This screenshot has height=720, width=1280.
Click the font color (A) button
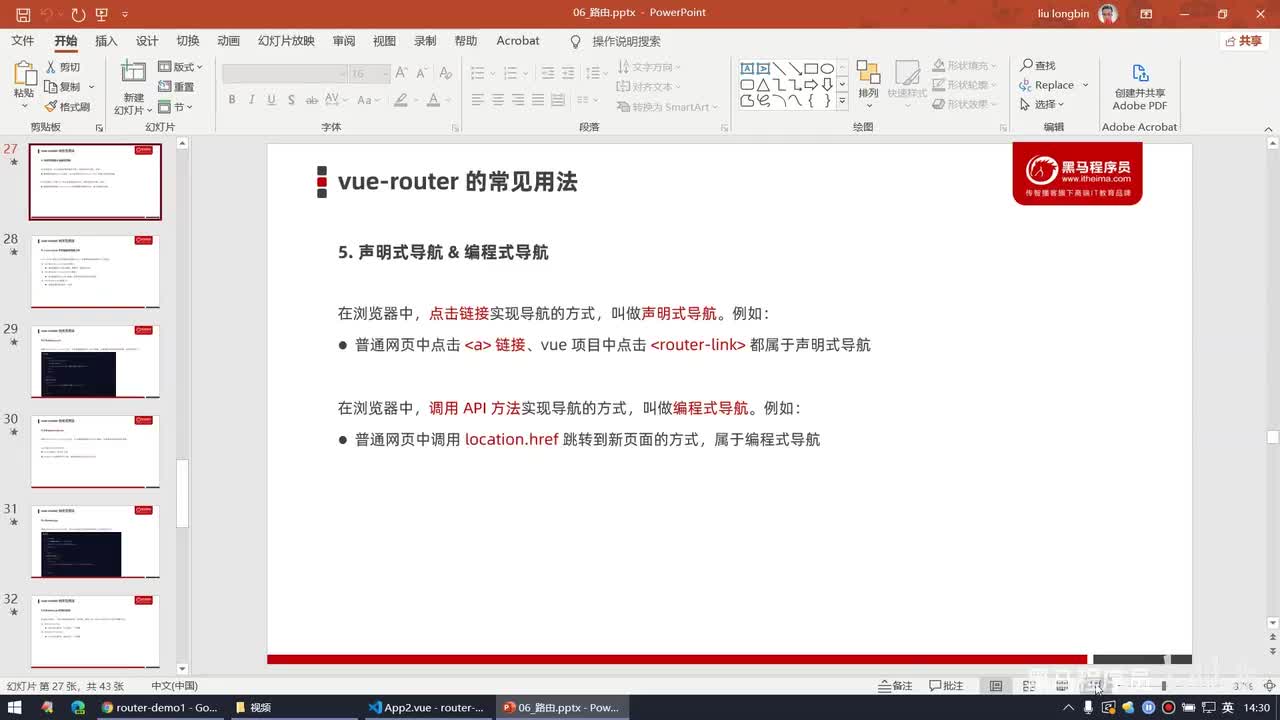point(433,100)
